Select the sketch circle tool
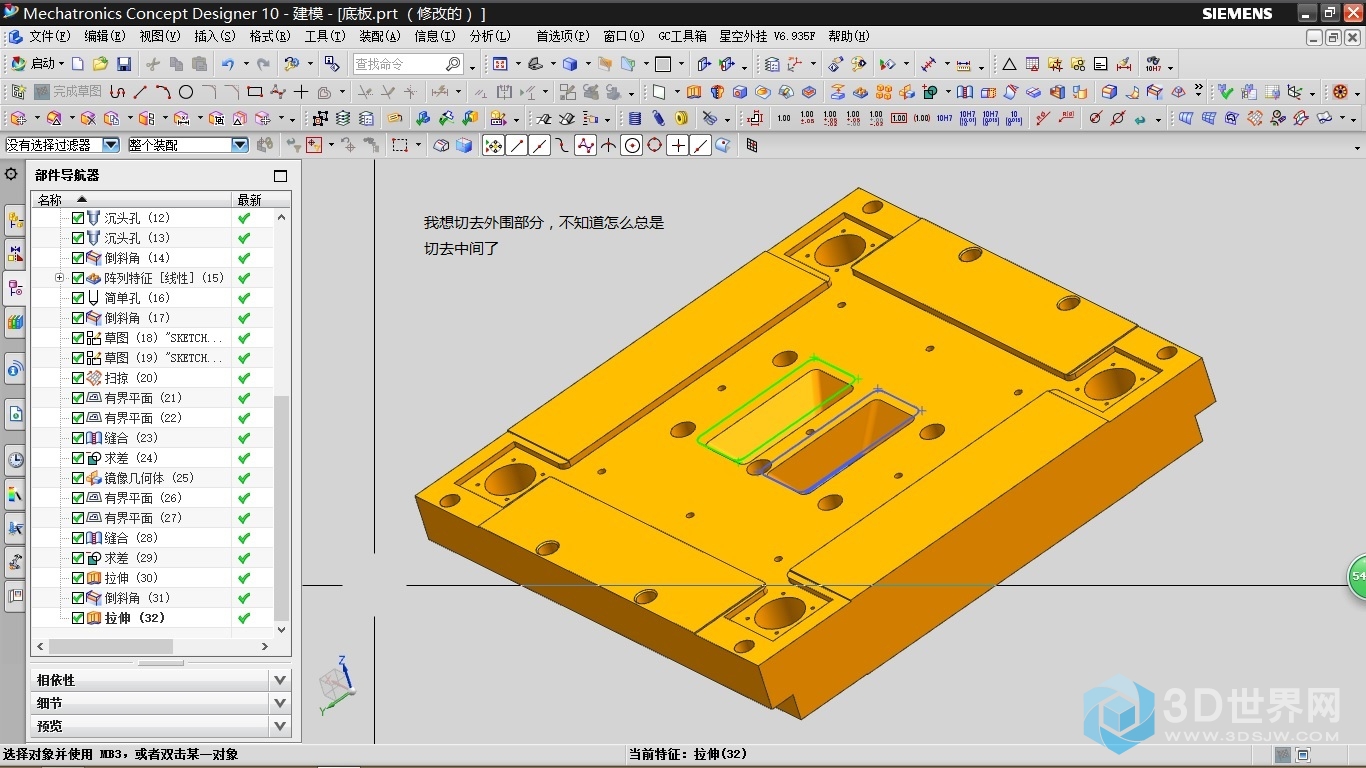1366x768 pixels. 185,92
